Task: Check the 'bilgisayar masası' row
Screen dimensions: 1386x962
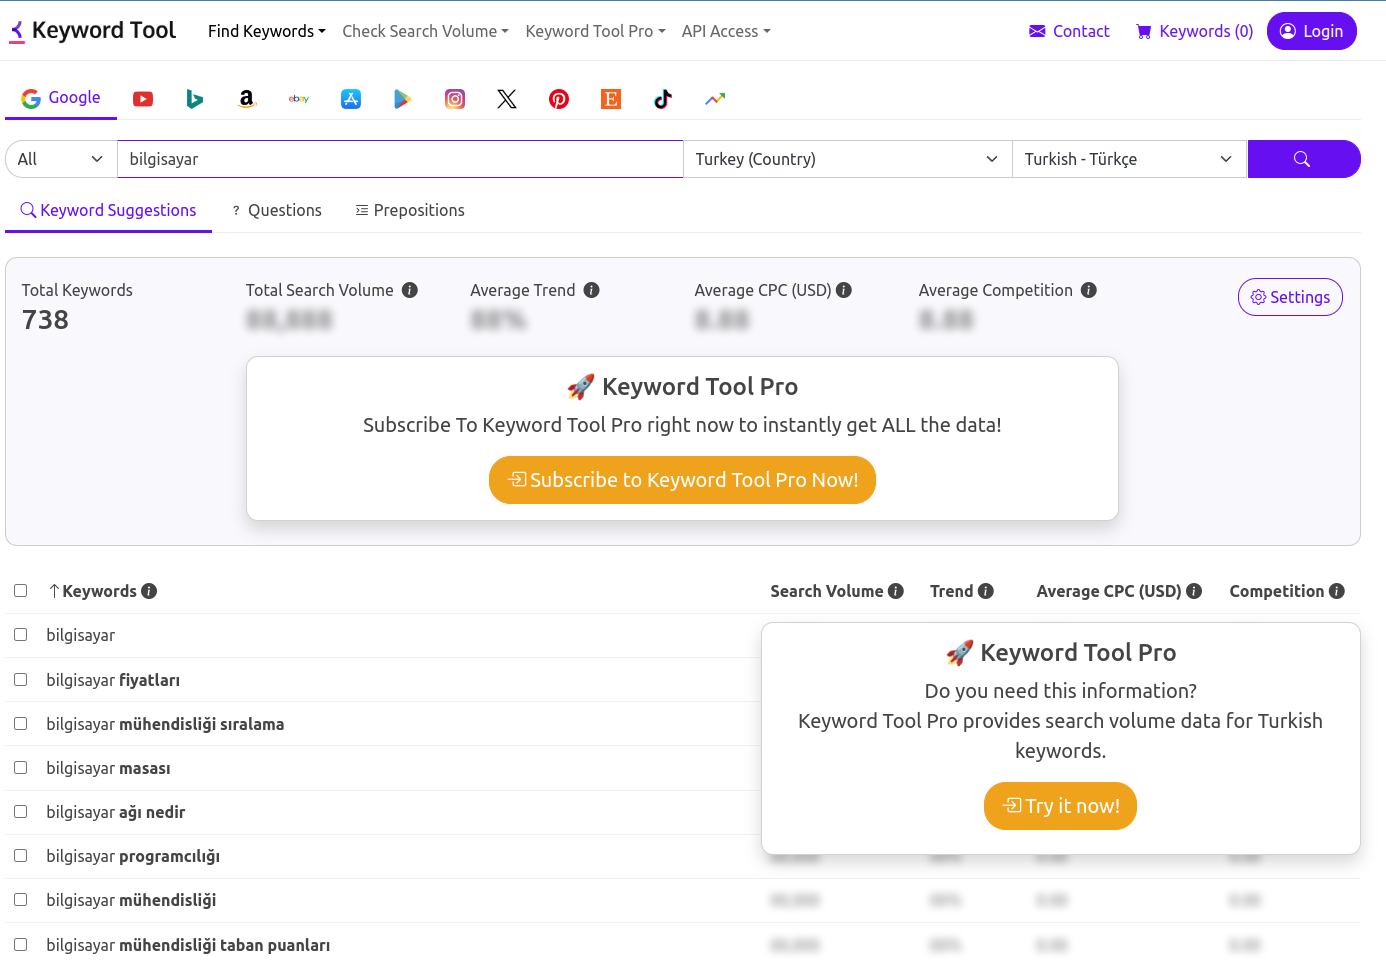Action: tap(20, 768)
